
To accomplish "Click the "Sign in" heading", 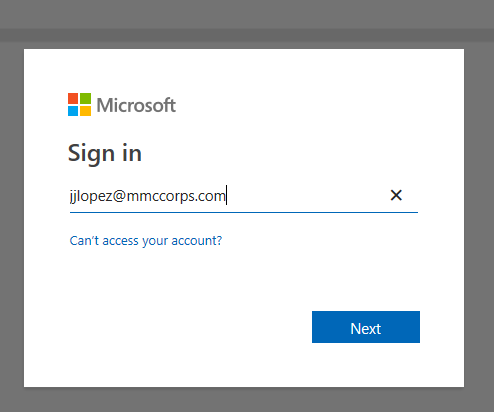I will pos(105,153).
